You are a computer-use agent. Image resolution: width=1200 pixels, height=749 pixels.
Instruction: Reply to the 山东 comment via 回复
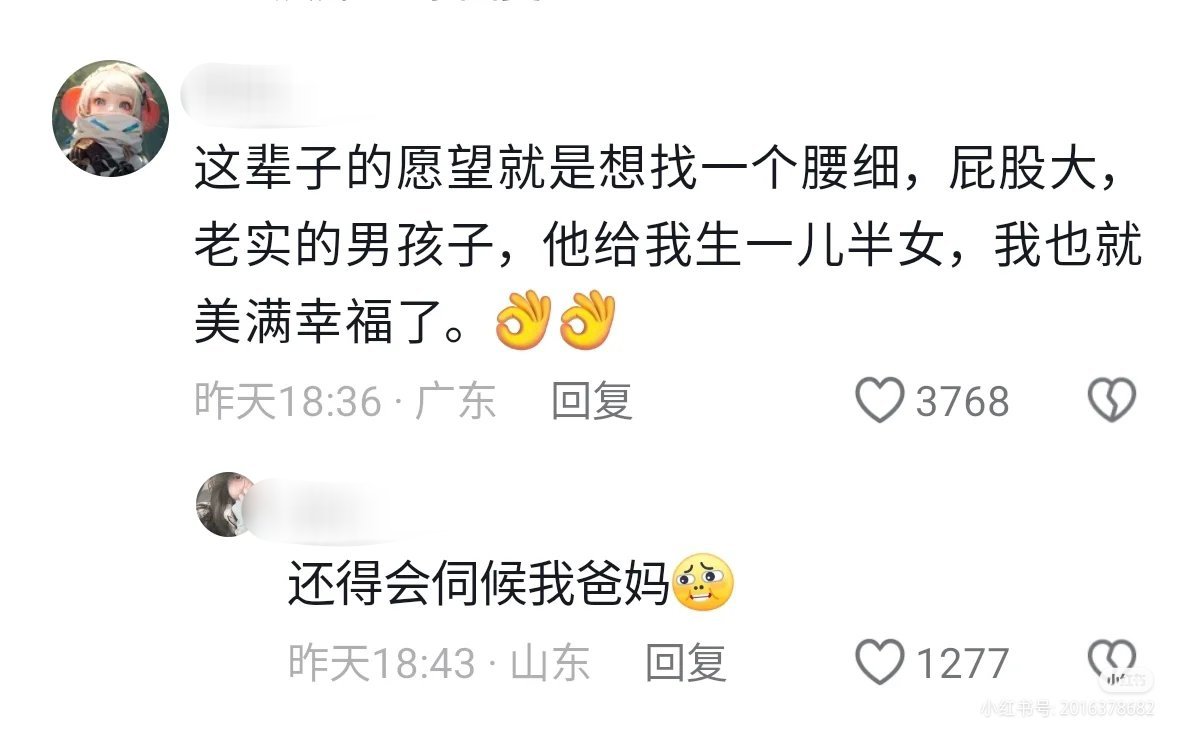pyautogui.click(x=686, y=662)
